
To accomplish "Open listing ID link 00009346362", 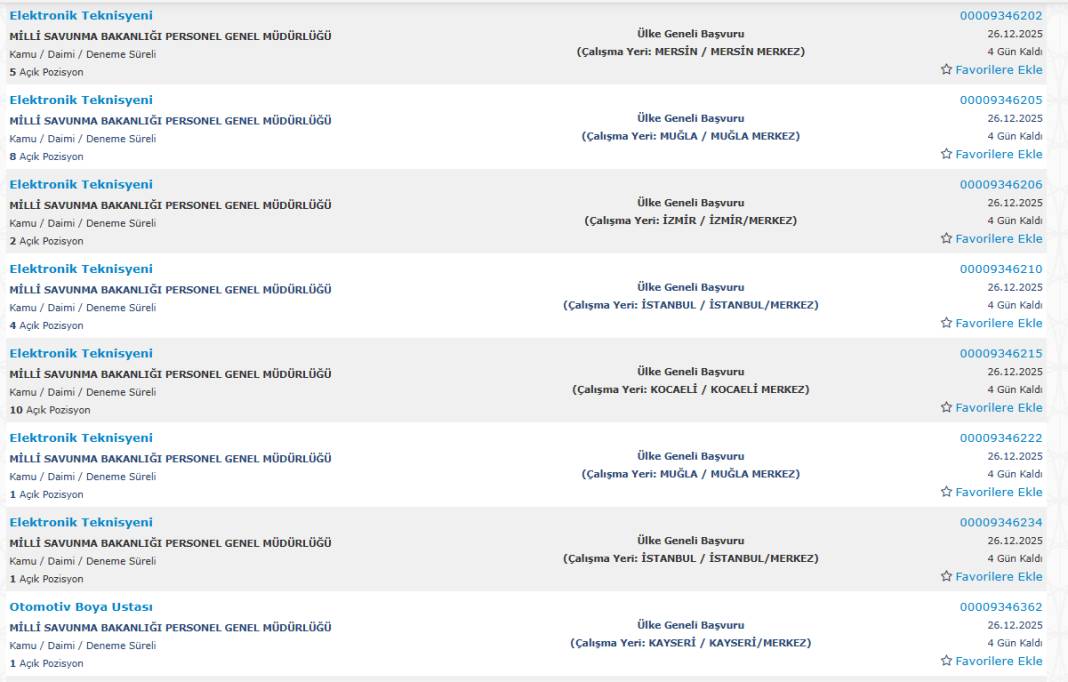I will click(x=1000, y=607).
